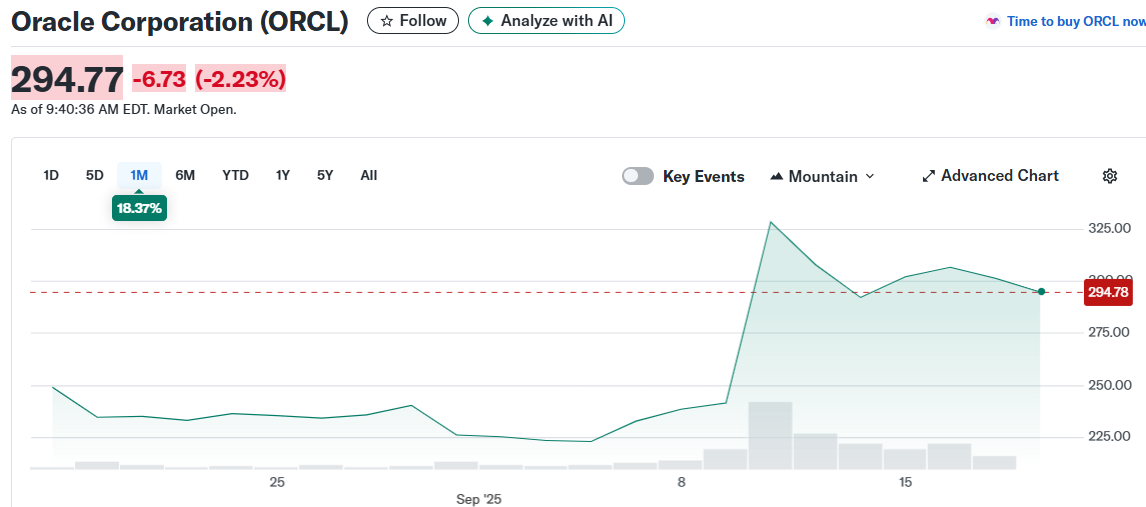
Task: Click the Mountain chart type icon
Action: tap(777, 176)
